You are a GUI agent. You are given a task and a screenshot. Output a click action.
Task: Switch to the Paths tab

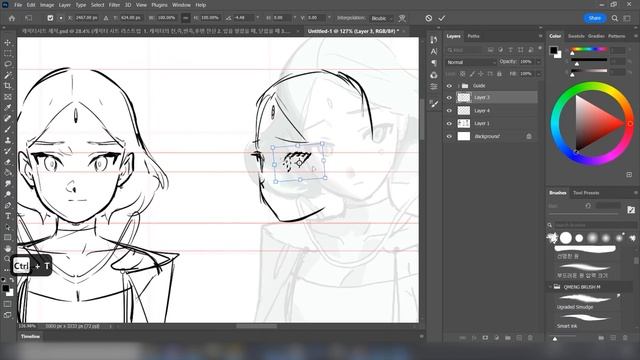pyautogui.click(x=473, y=36)
